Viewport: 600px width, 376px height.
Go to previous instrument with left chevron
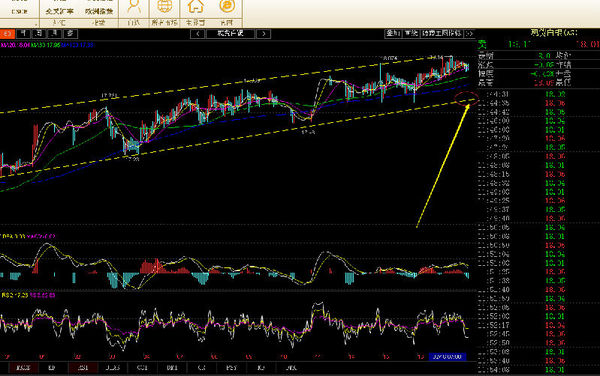coord(197,34)
